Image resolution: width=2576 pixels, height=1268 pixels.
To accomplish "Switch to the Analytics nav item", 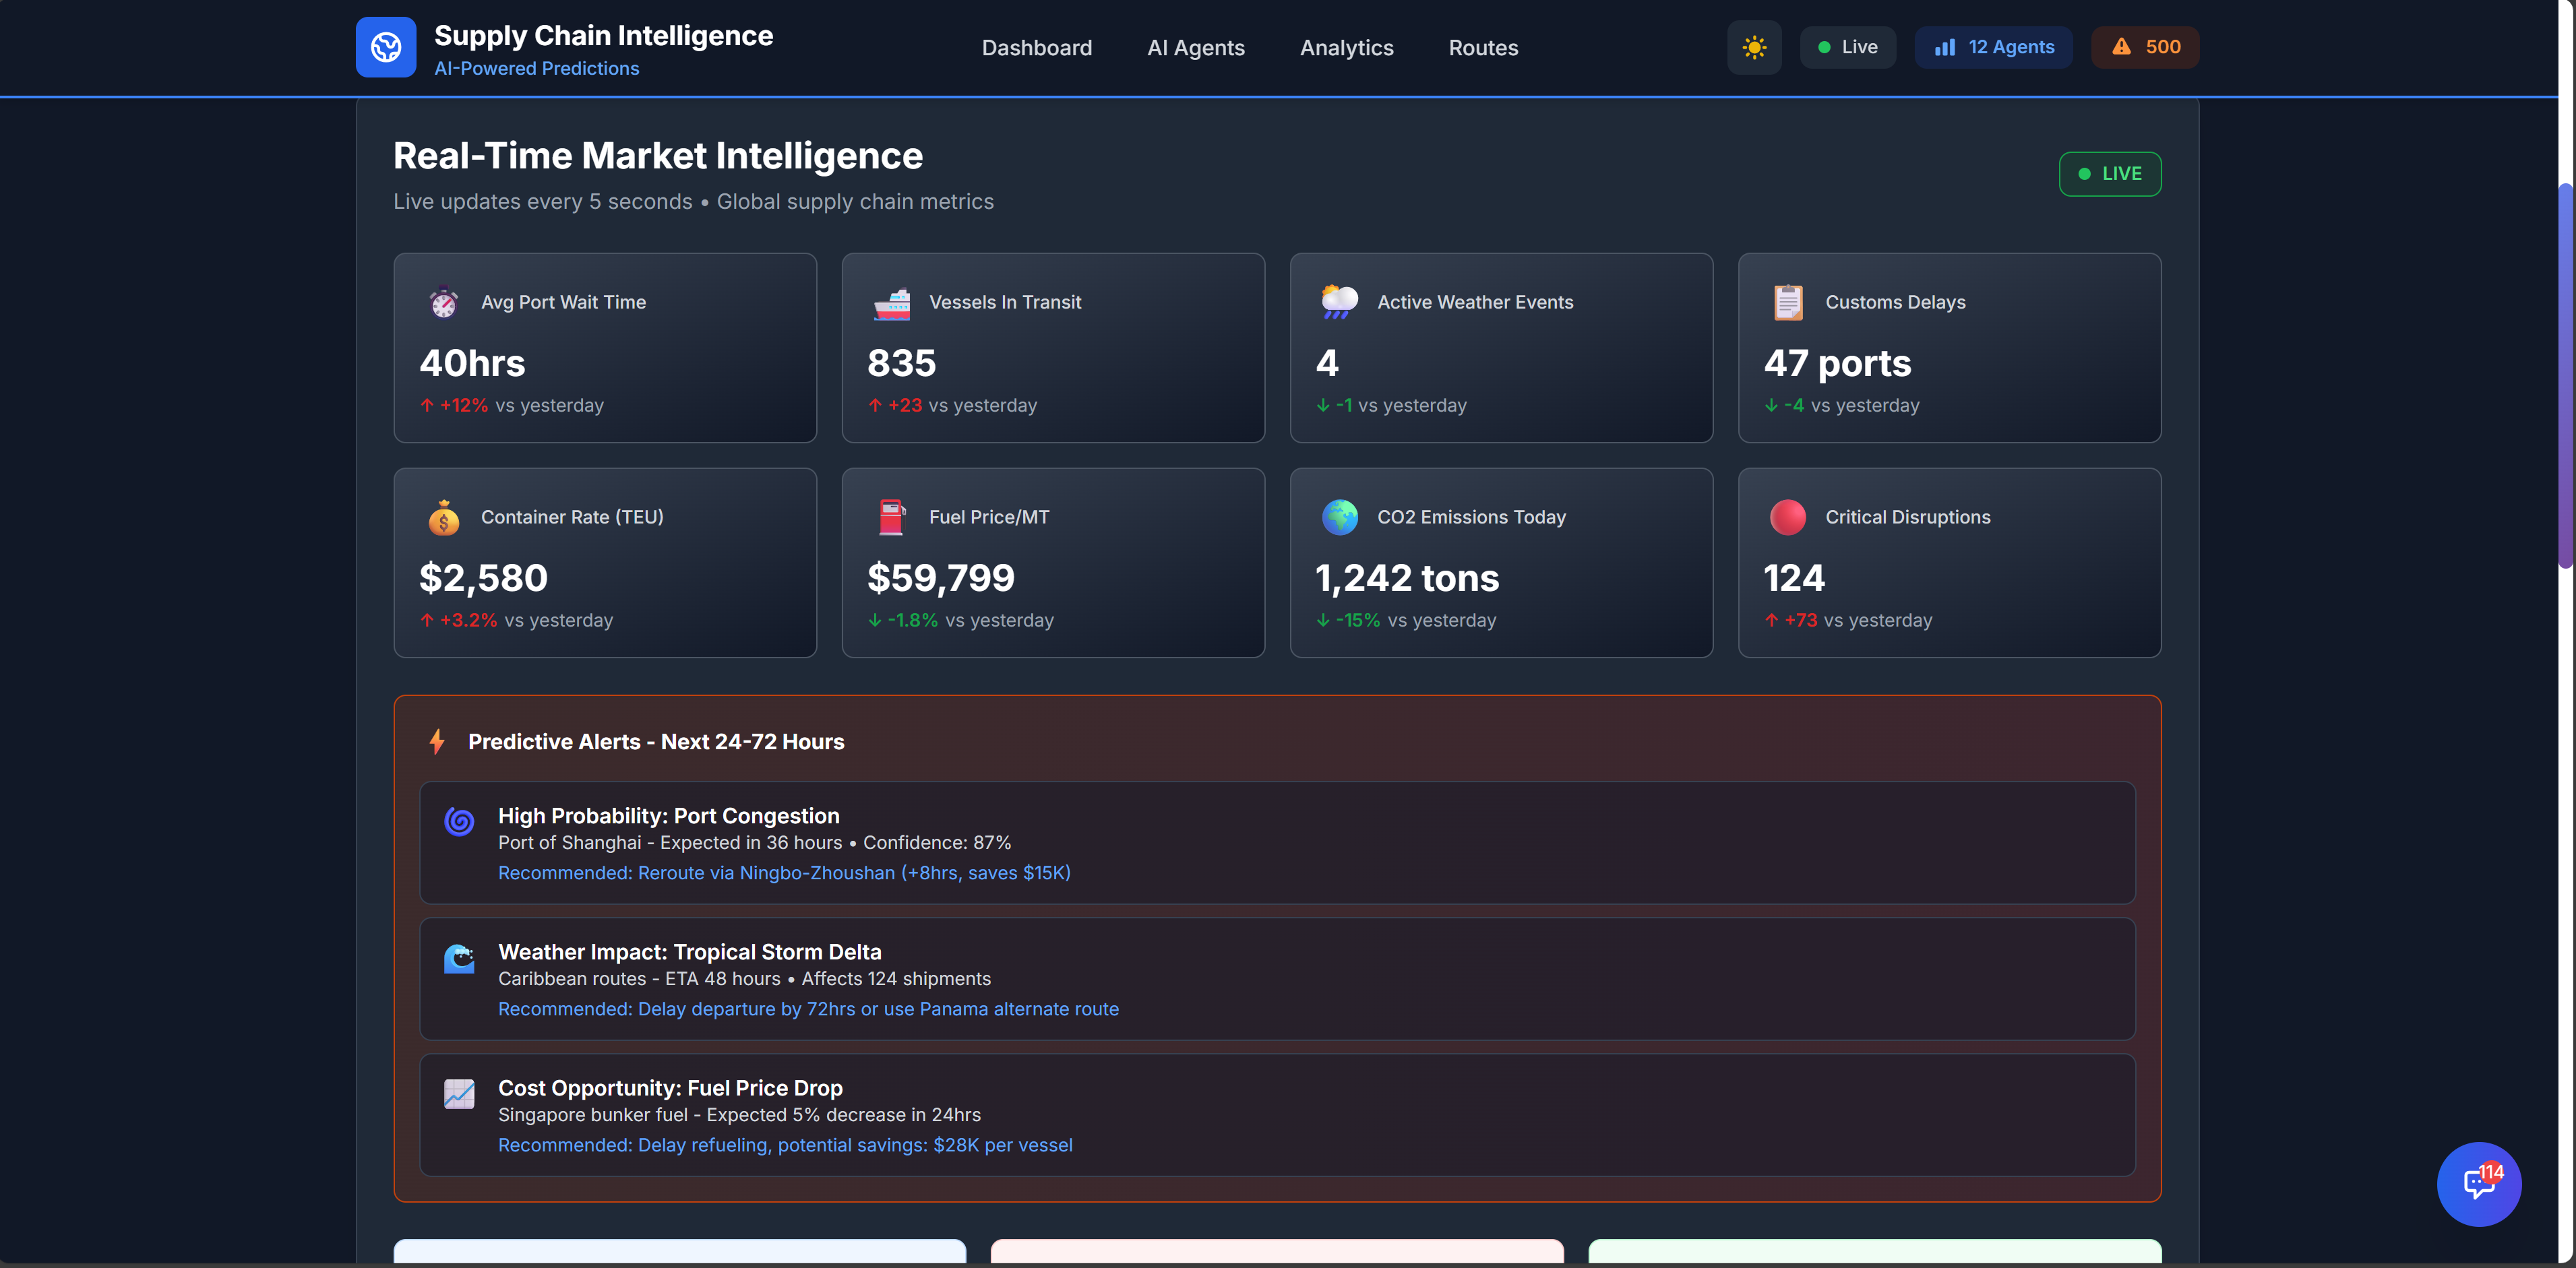I will (x=1346, y=48).
